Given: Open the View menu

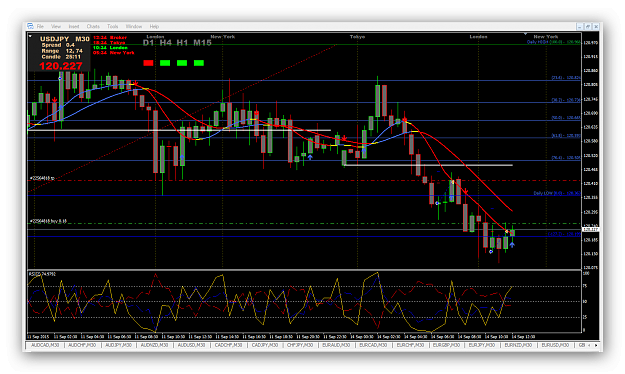Looking at the screenshot, I should coord(56,26).
